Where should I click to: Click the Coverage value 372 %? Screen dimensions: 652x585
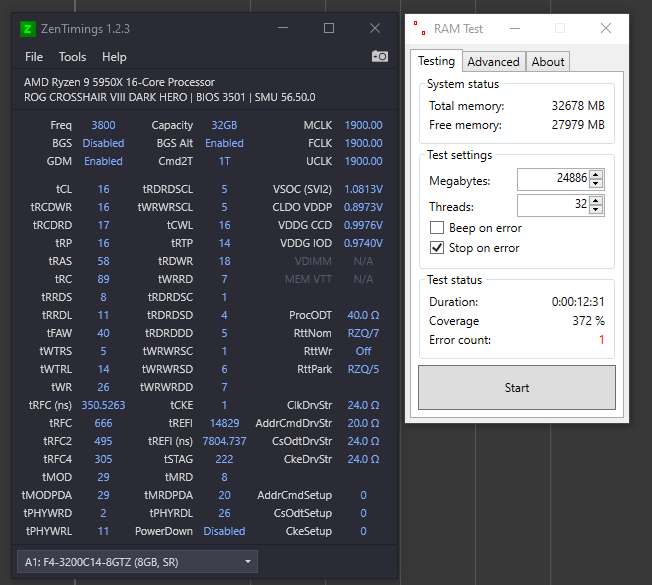(588, 321)
